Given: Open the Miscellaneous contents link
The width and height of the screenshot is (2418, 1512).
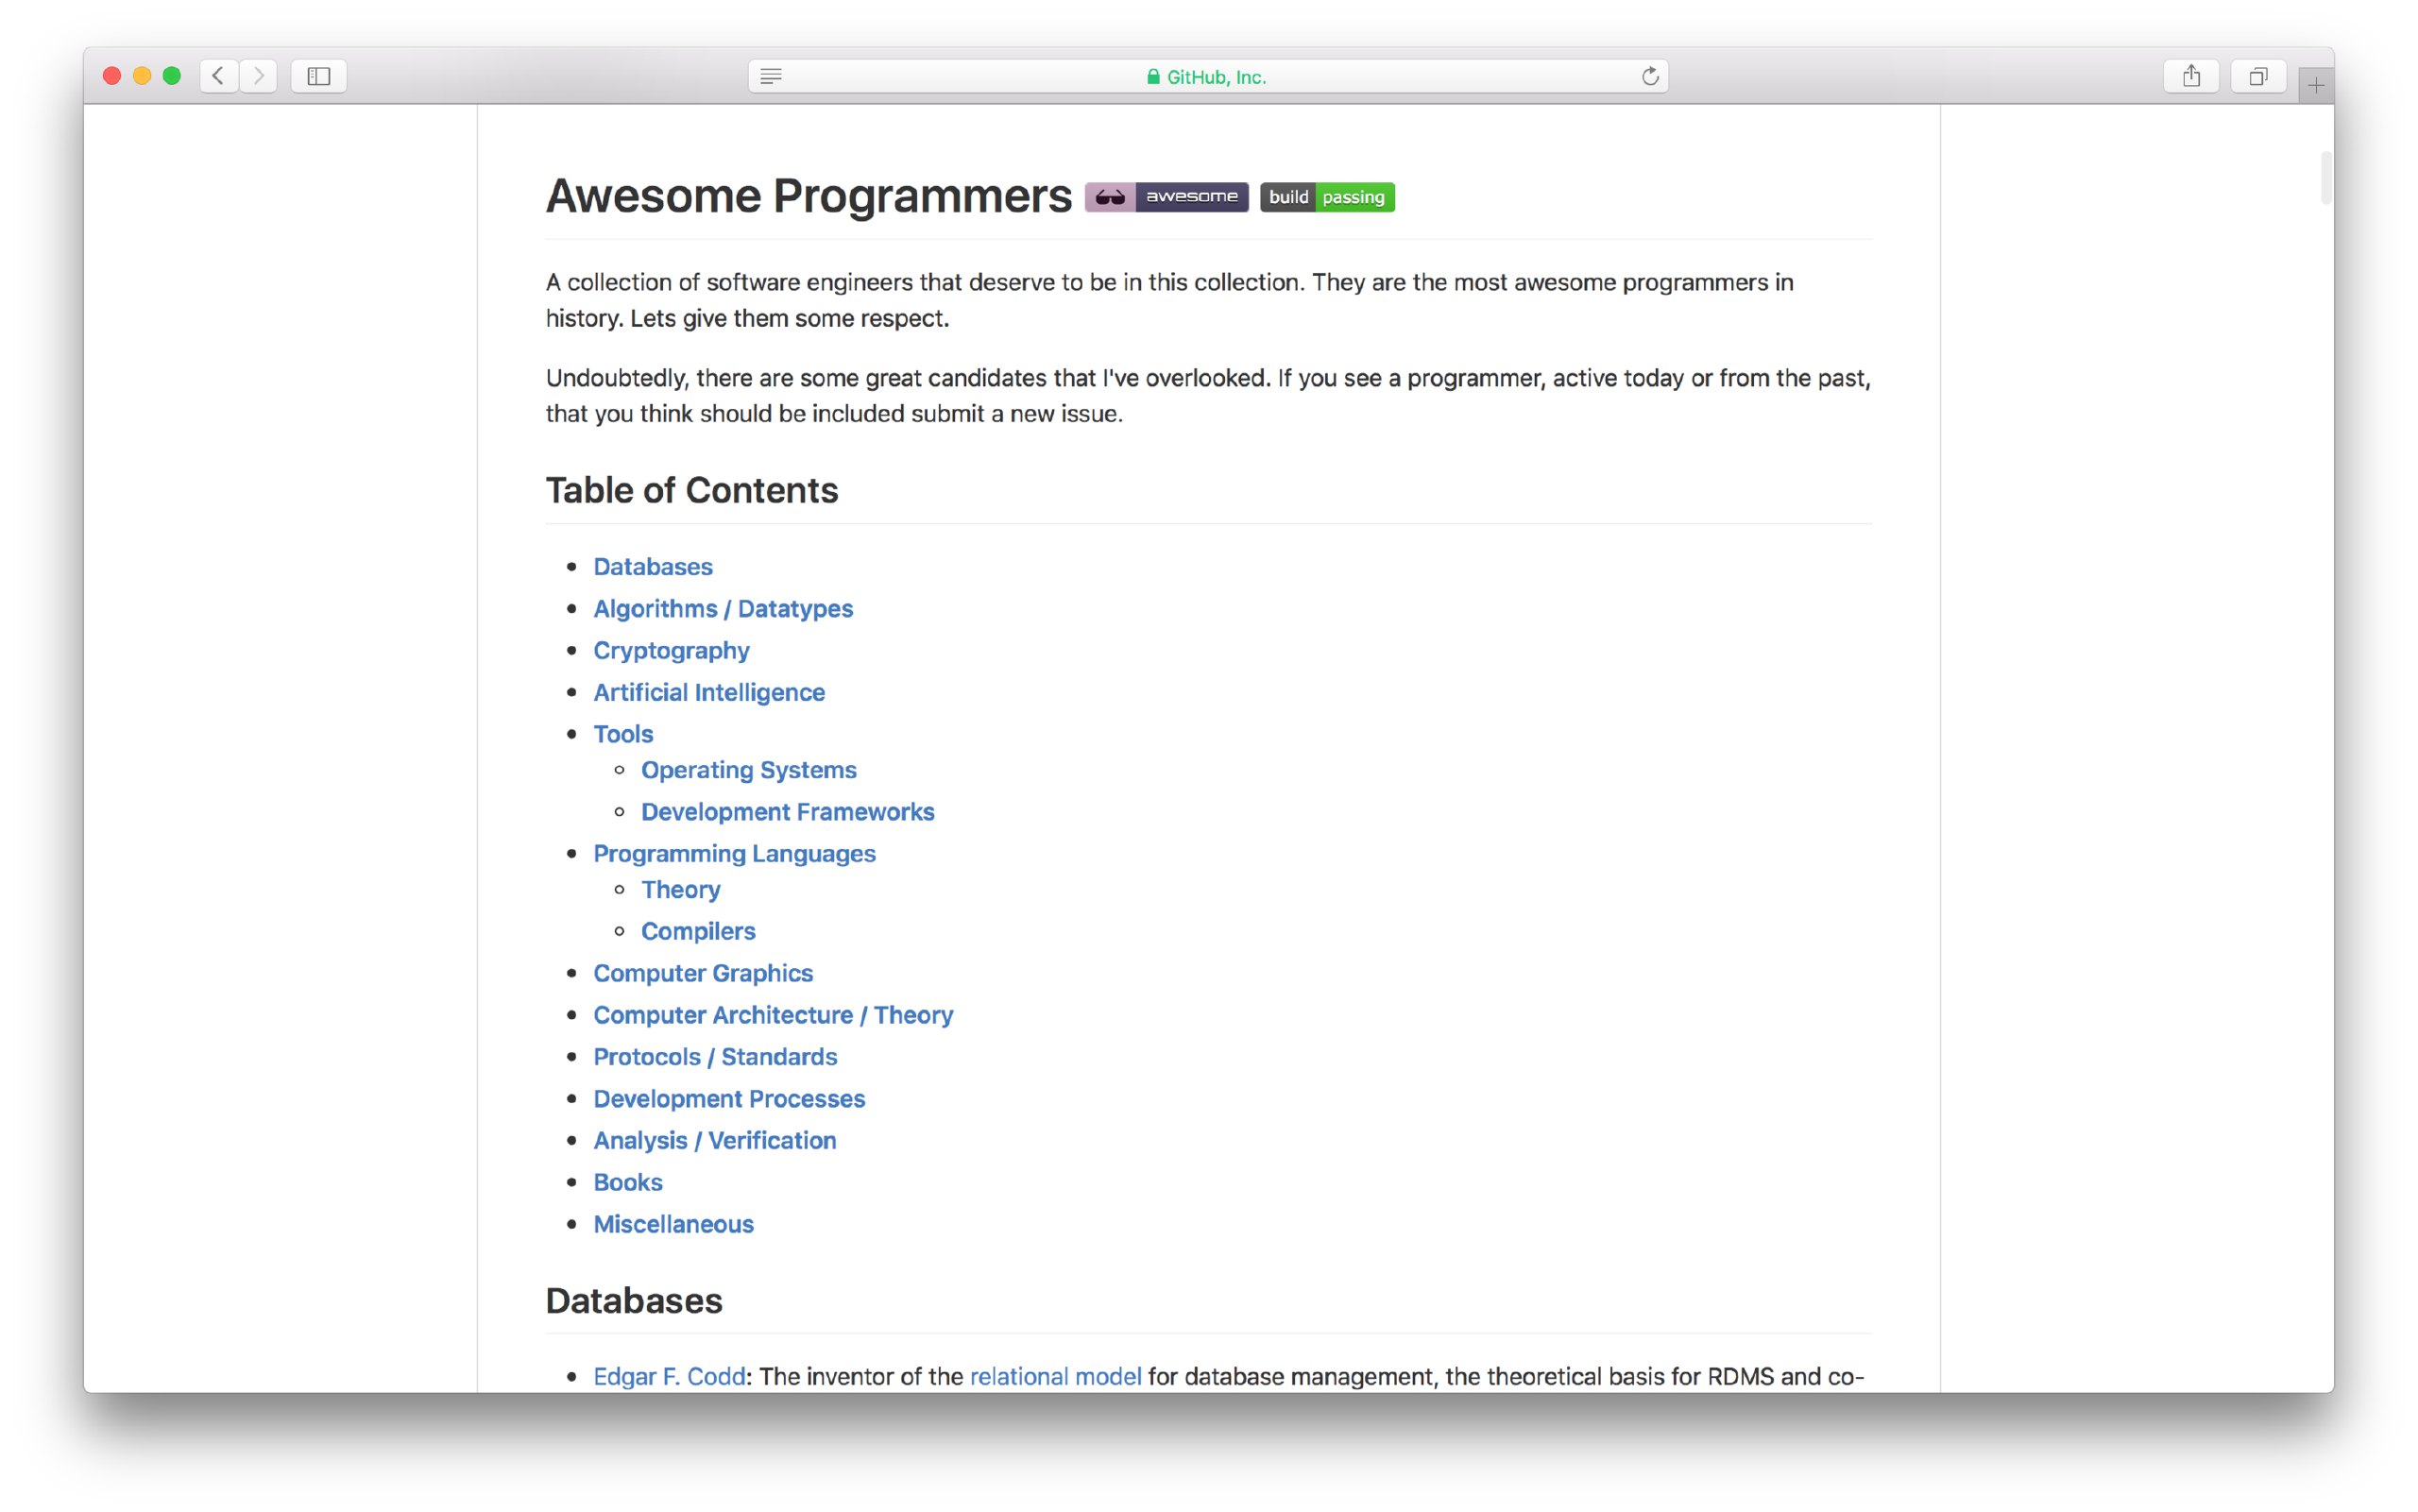Looking at the screenshot, I should pyautogui.click(x=673, y=1224).
